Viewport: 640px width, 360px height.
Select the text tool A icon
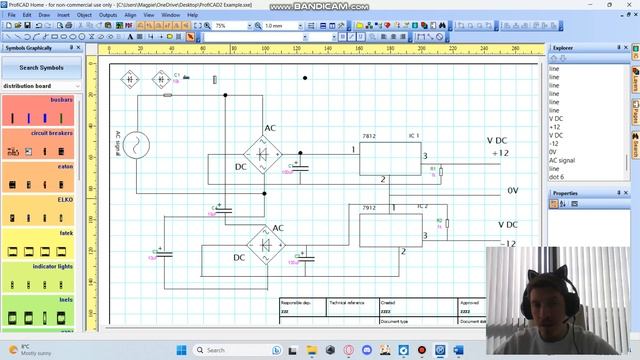pyautogui.click(x=130, y=37)
